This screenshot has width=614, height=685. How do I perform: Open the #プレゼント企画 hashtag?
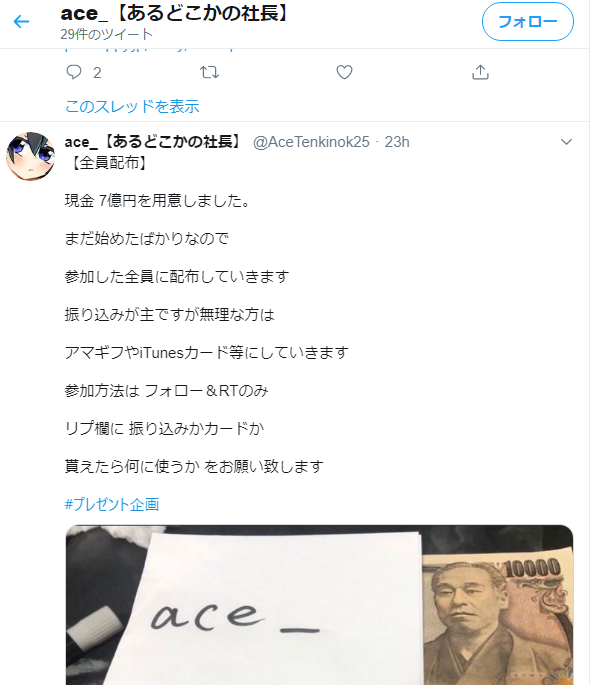112,504
